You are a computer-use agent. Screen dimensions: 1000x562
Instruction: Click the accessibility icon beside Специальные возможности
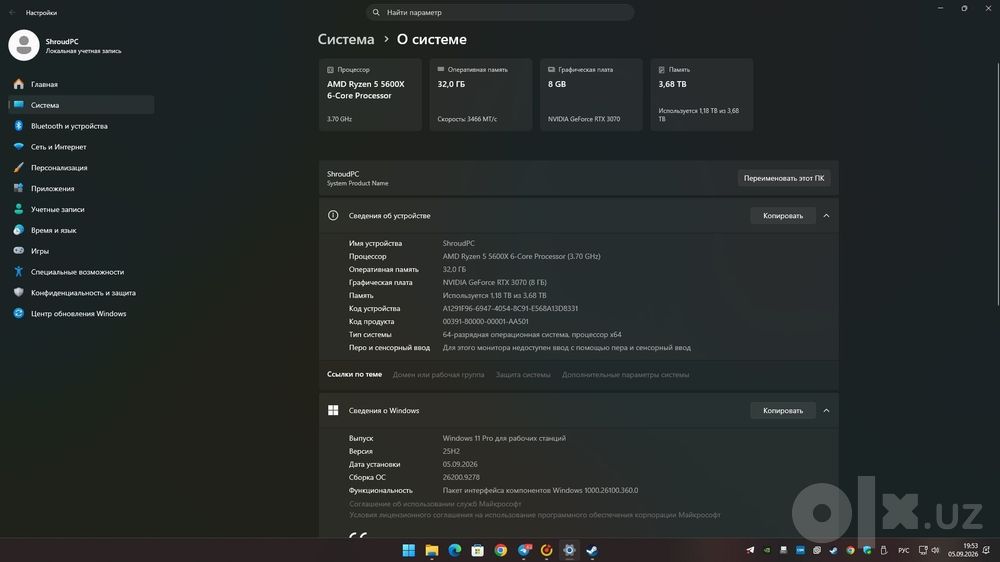(18, 272)
